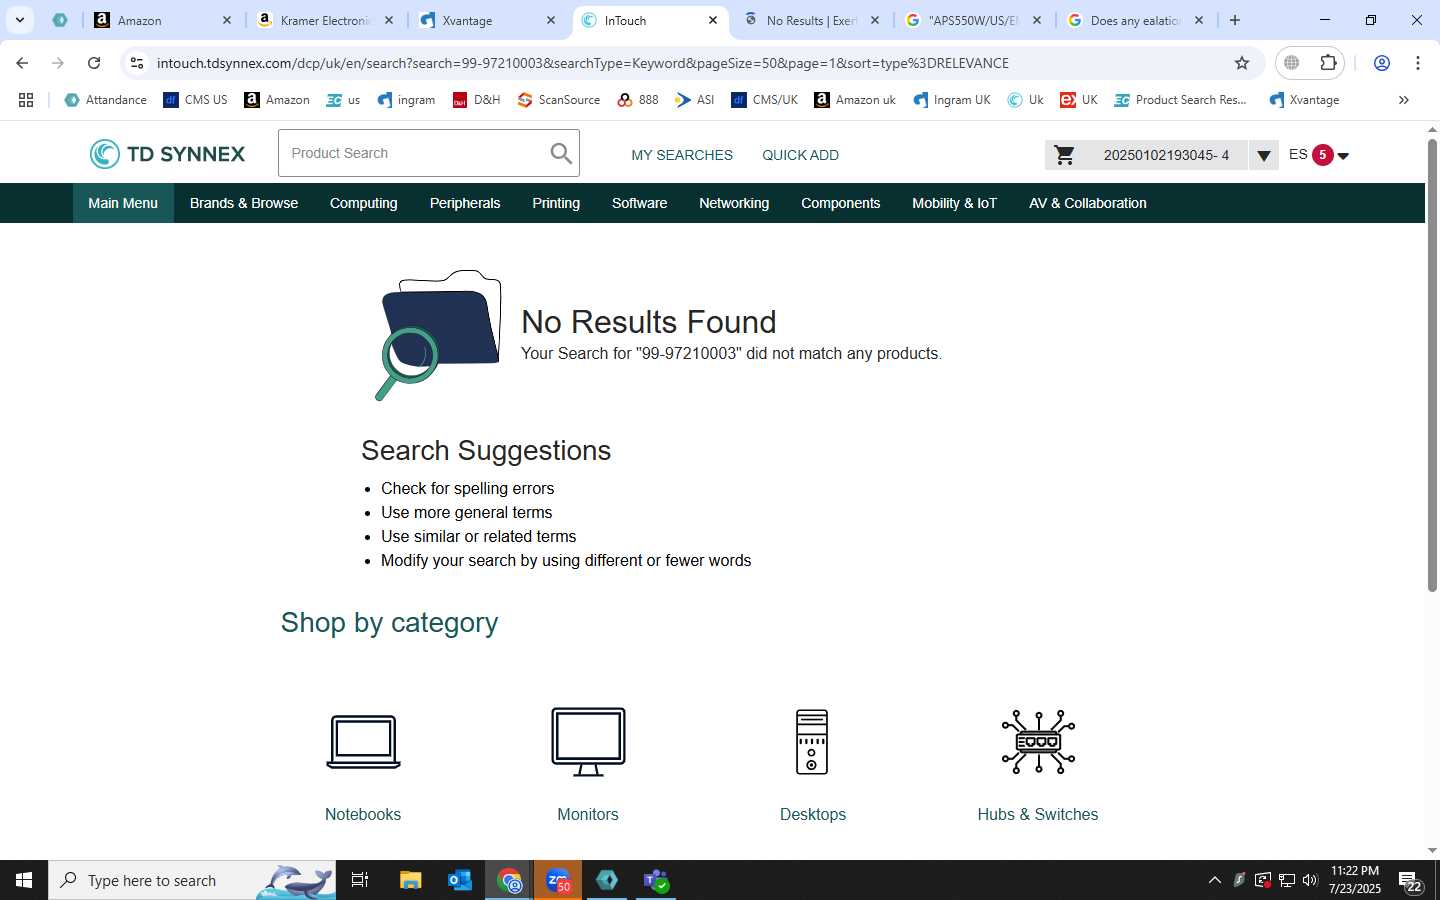Show more bookmarks chevron
1440x900 pixels.
pos(1403,100)
